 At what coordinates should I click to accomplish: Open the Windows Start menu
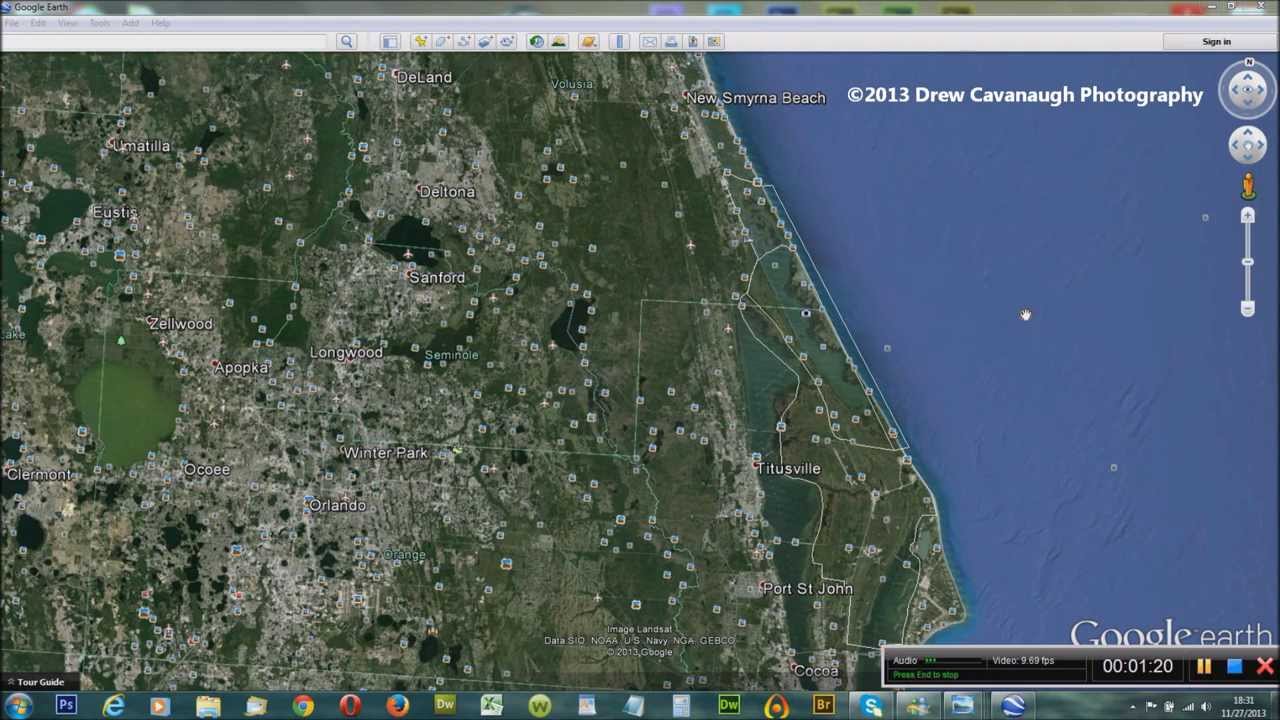[x=18, y=706]
